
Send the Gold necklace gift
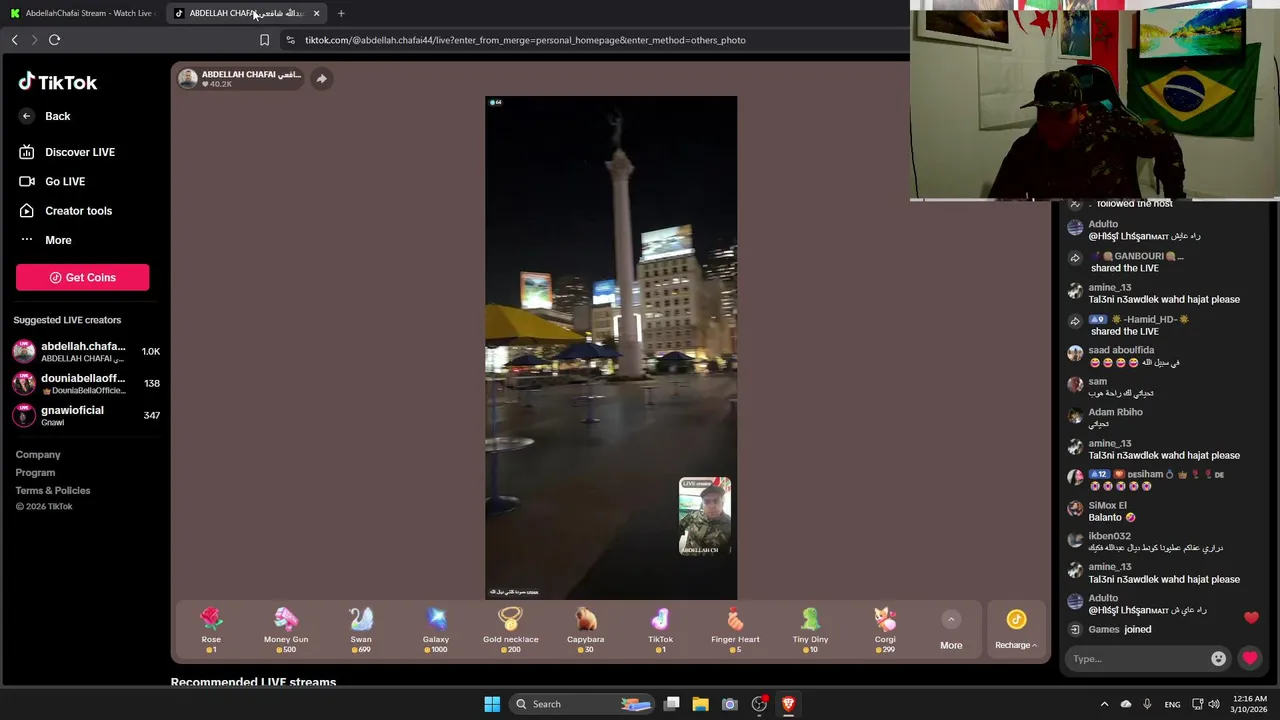tap(511, 630)
